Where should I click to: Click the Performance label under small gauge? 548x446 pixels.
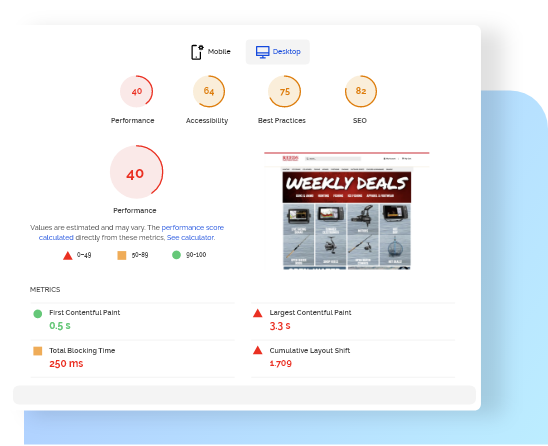click(x=132, y=121)
